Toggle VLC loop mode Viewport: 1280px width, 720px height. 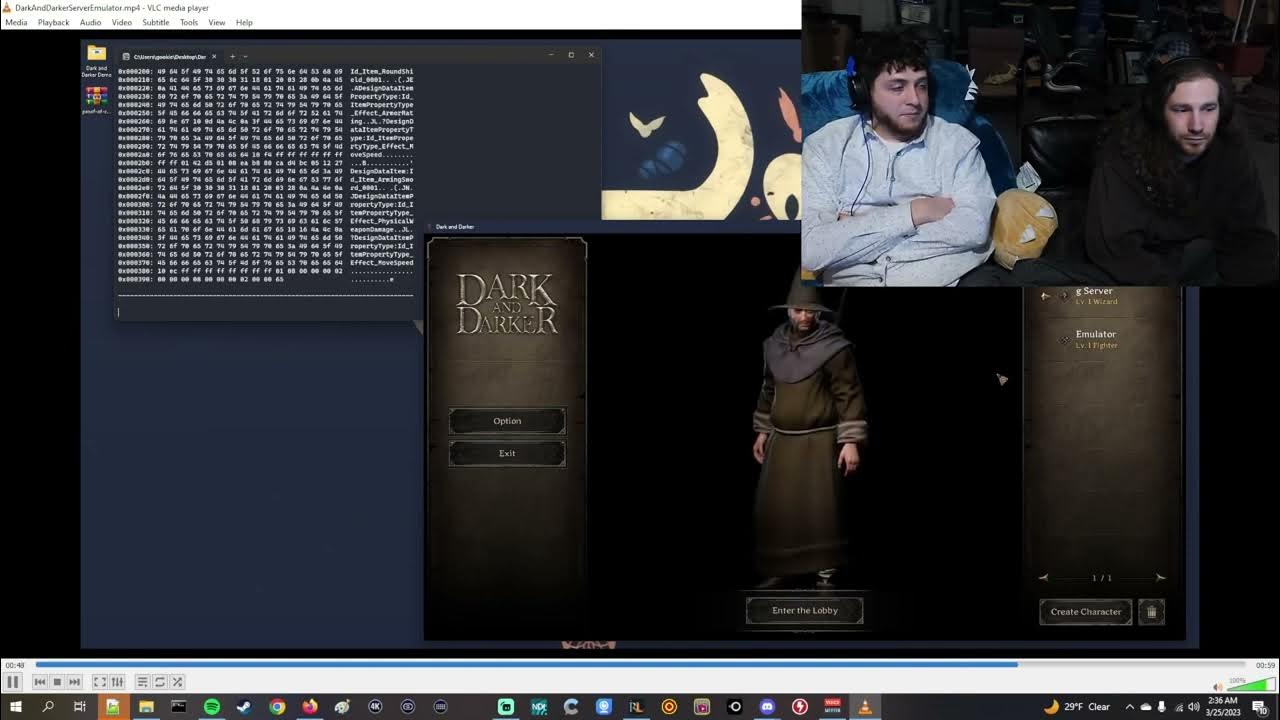point(159,682)
